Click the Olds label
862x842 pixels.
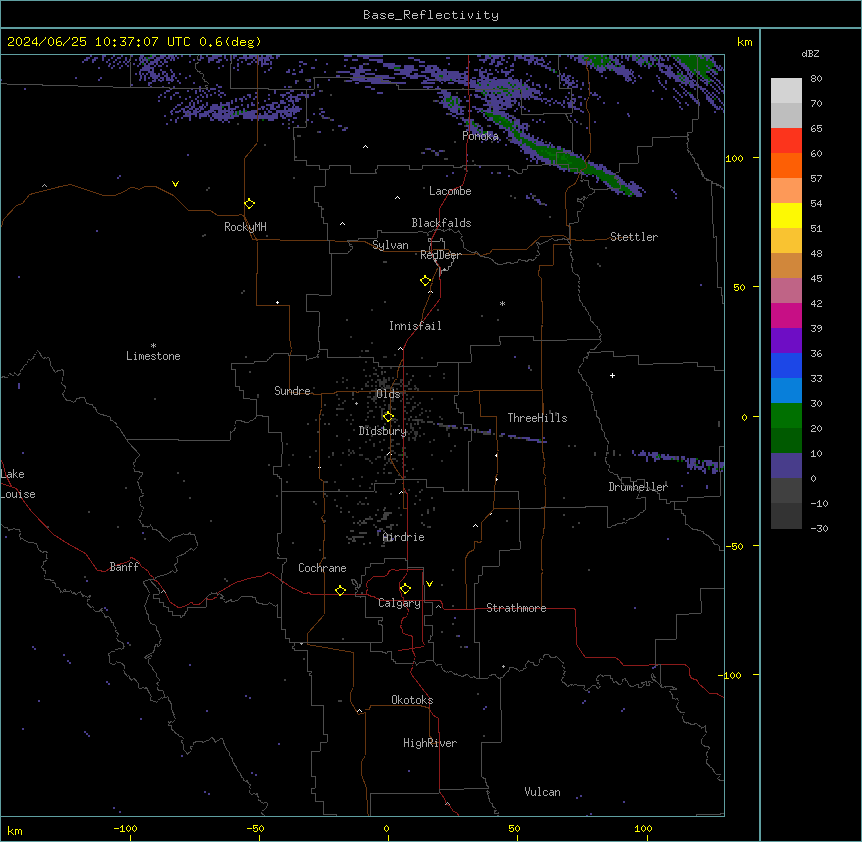pyautogui.click(x=388, y=394)
